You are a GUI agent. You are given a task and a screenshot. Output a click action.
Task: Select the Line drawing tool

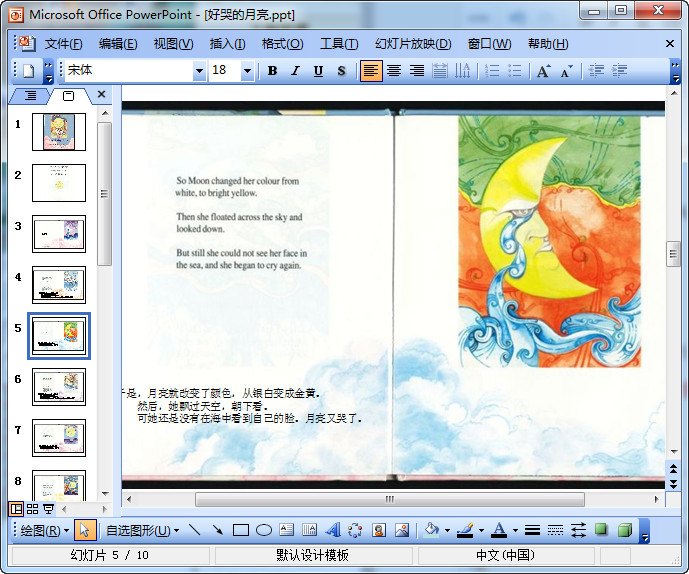tap(194, 530)
